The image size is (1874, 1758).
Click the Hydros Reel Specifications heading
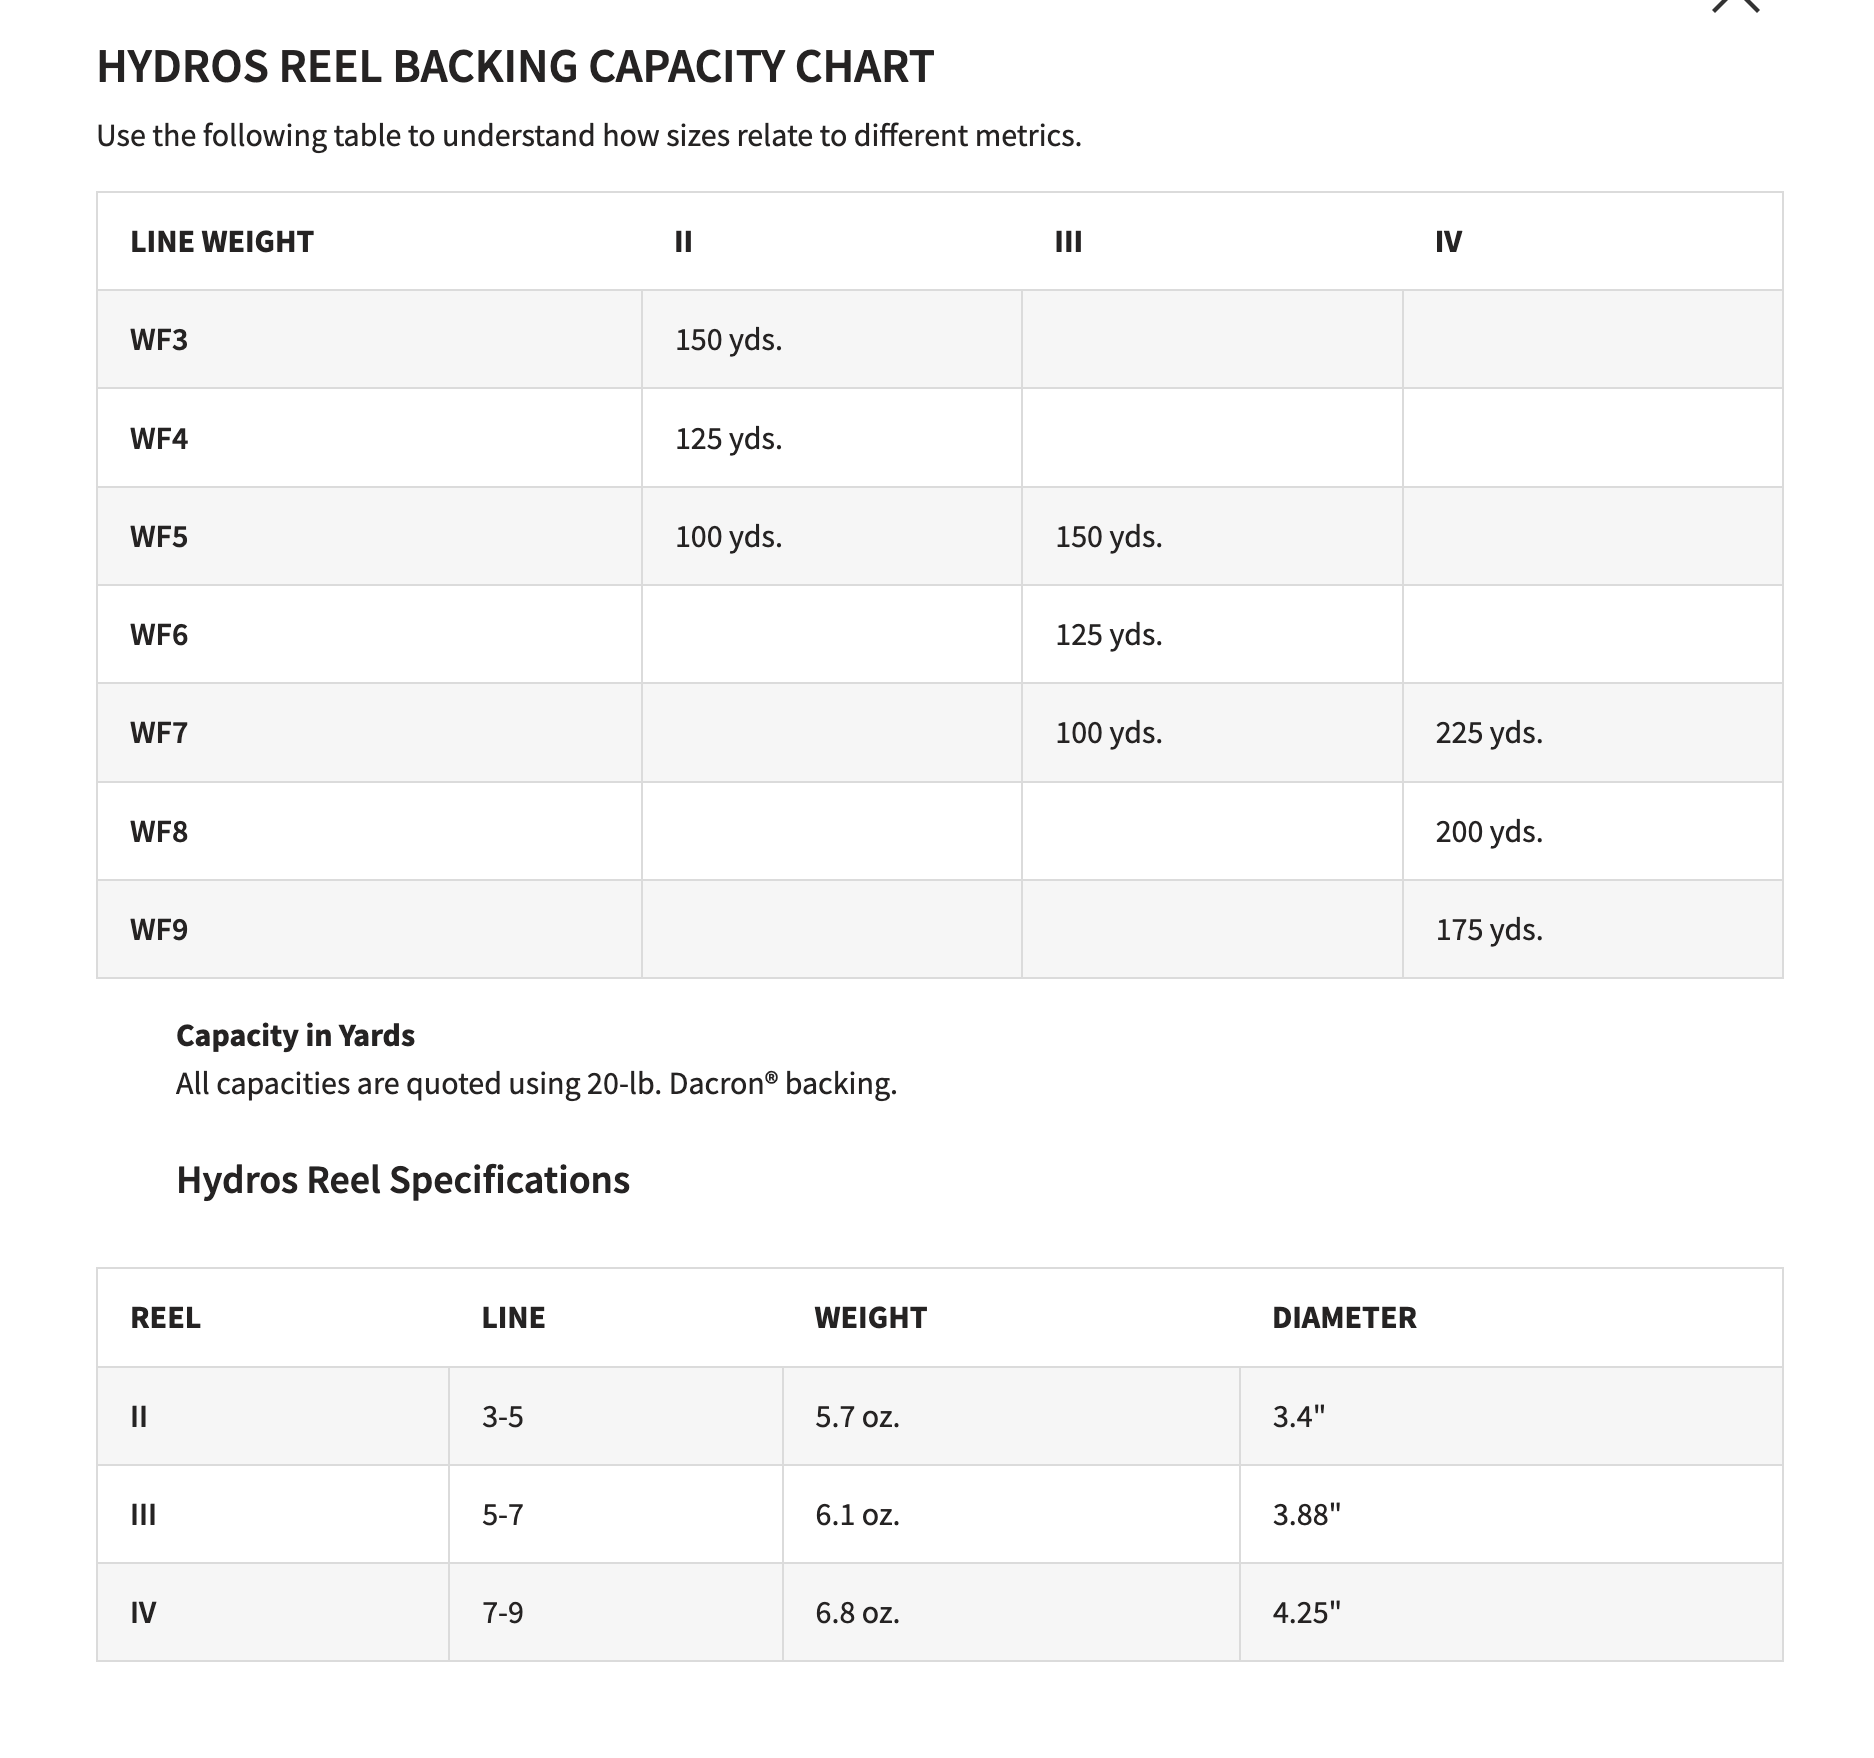click(x=403, y=1180)
